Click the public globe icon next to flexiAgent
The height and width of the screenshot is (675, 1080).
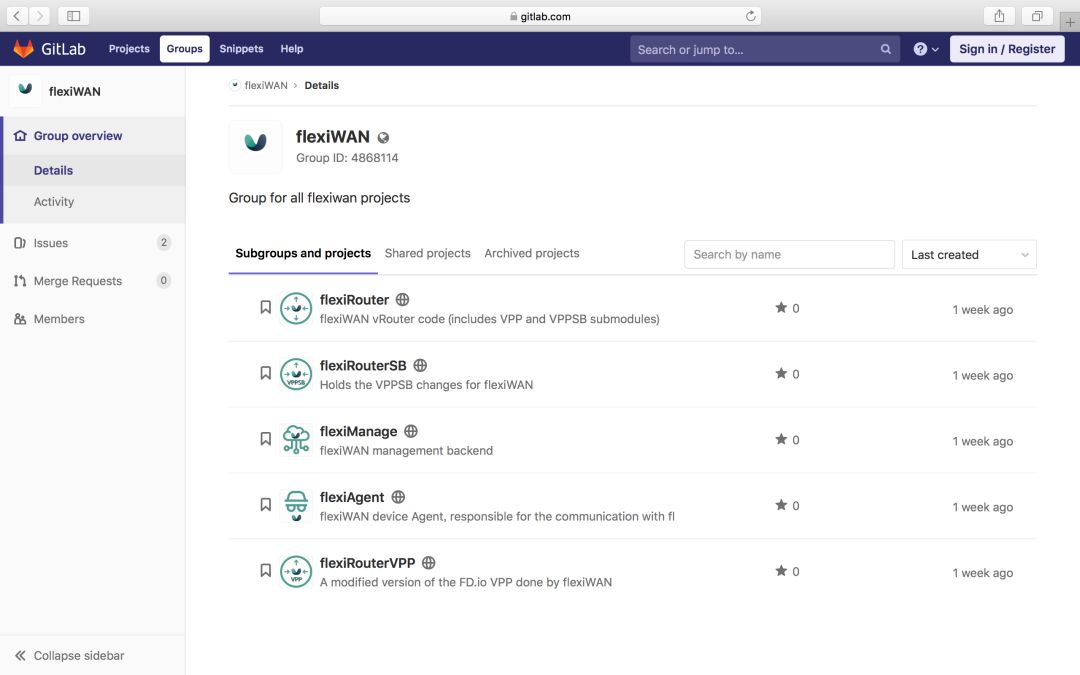(x=398, y=497)
